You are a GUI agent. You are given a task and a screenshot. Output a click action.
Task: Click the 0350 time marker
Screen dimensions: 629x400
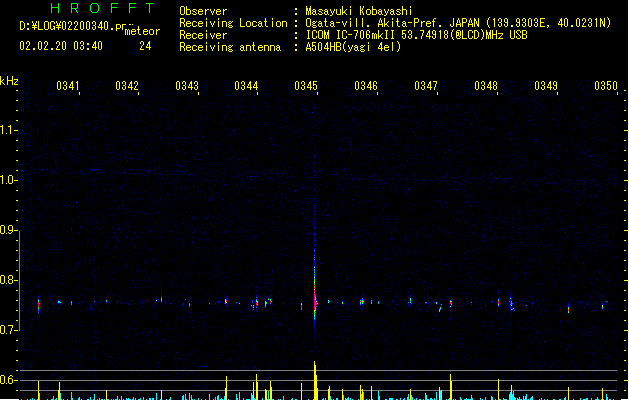click(606, 86)
